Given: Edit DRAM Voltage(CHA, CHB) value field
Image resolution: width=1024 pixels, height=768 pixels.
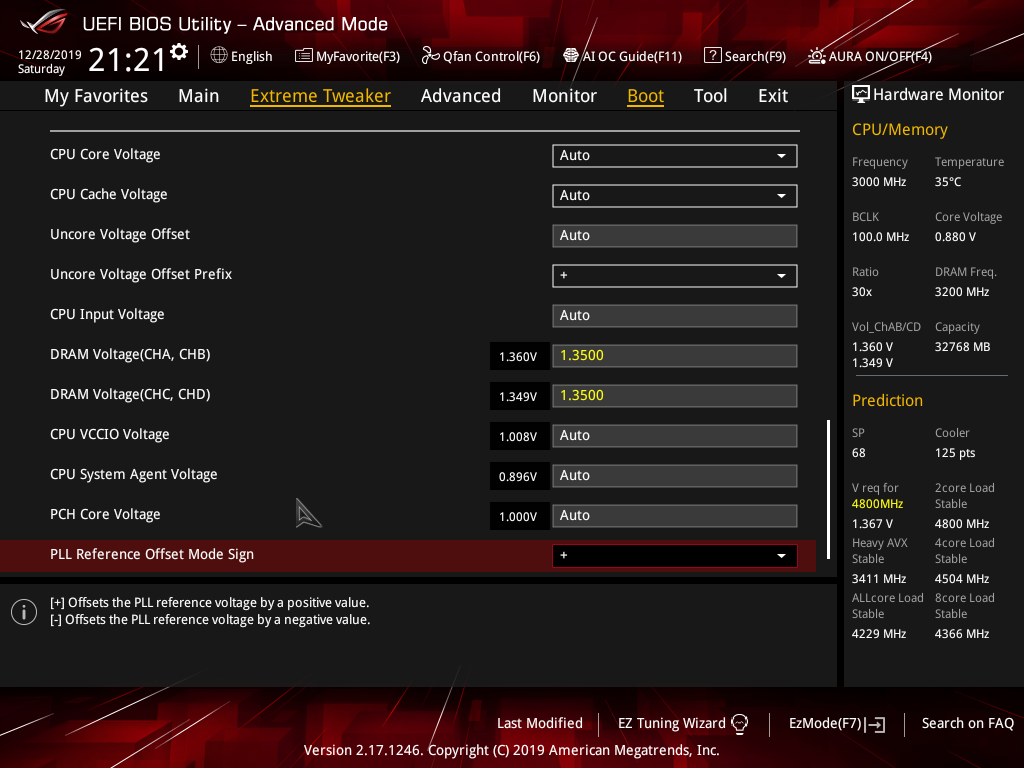Looking at the screenshot, I should tap(675, 356).
